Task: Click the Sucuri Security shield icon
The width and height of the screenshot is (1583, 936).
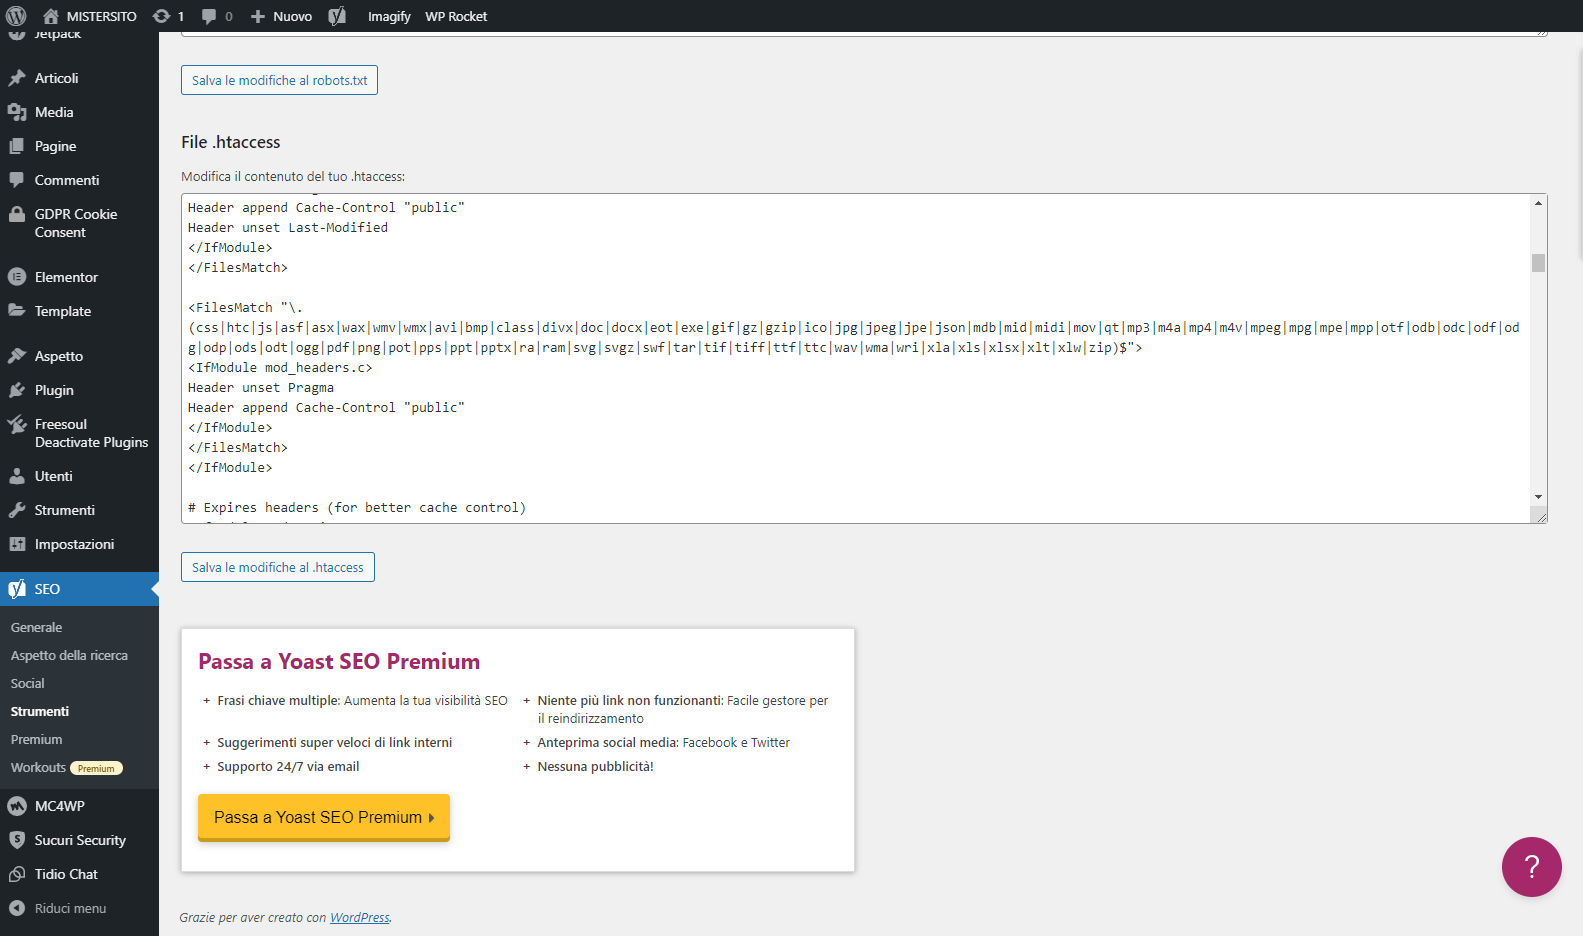Action: click(x=17, y=840)
